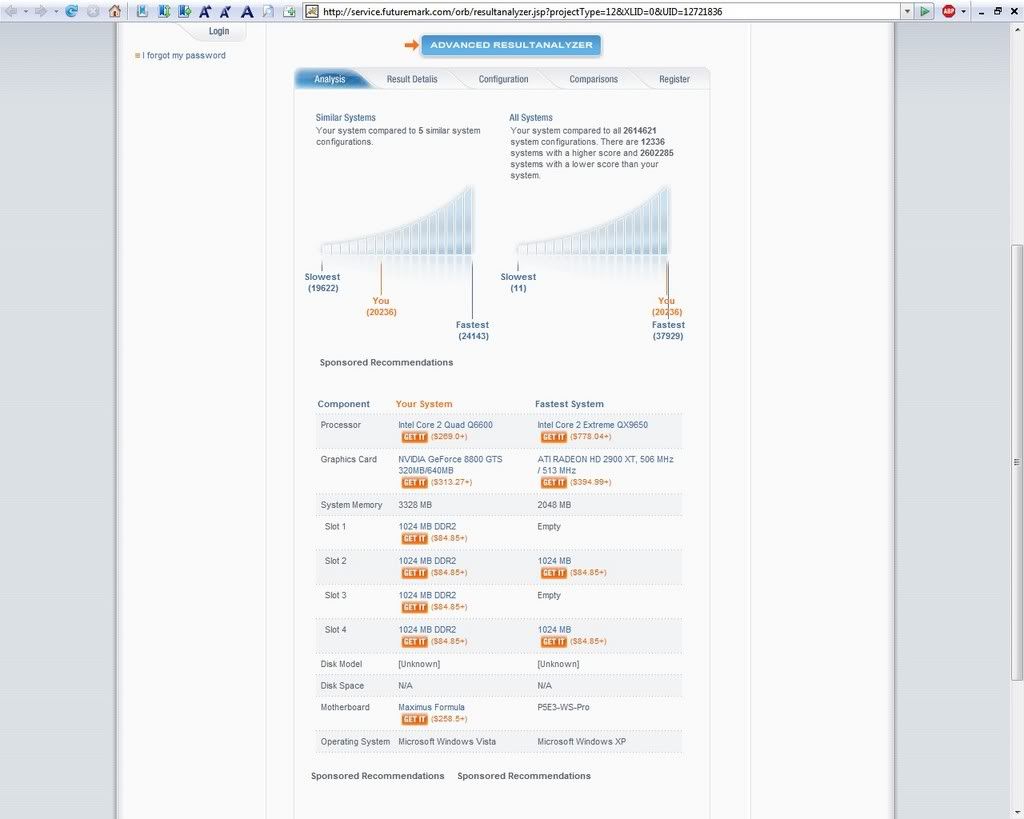Open the Forward history dropdown arrow
The width and height of the screenshot is (1024, 819).
point(56,12)
